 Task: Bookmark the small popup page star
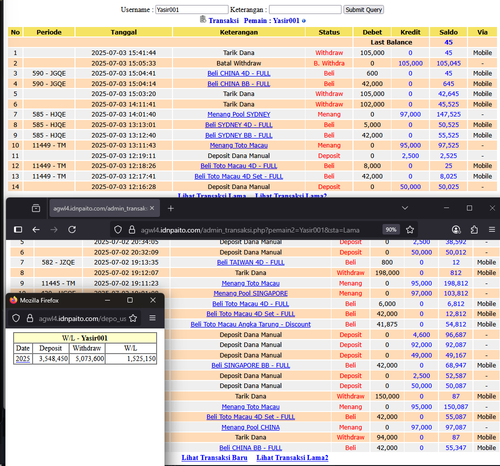133,318
